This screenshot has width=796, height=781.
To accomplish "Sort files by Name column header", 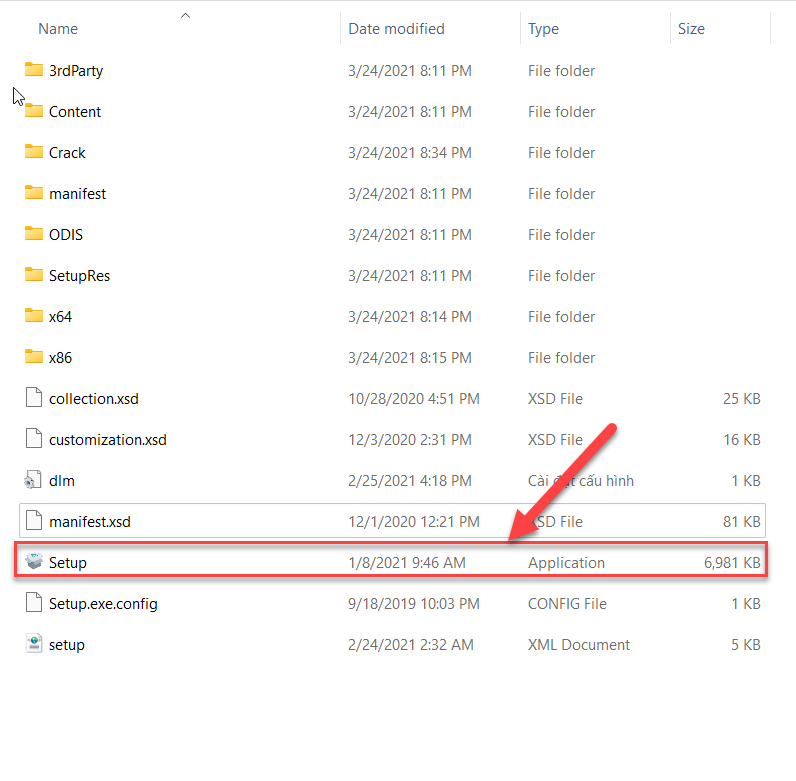I will click(x=58, y=29).
